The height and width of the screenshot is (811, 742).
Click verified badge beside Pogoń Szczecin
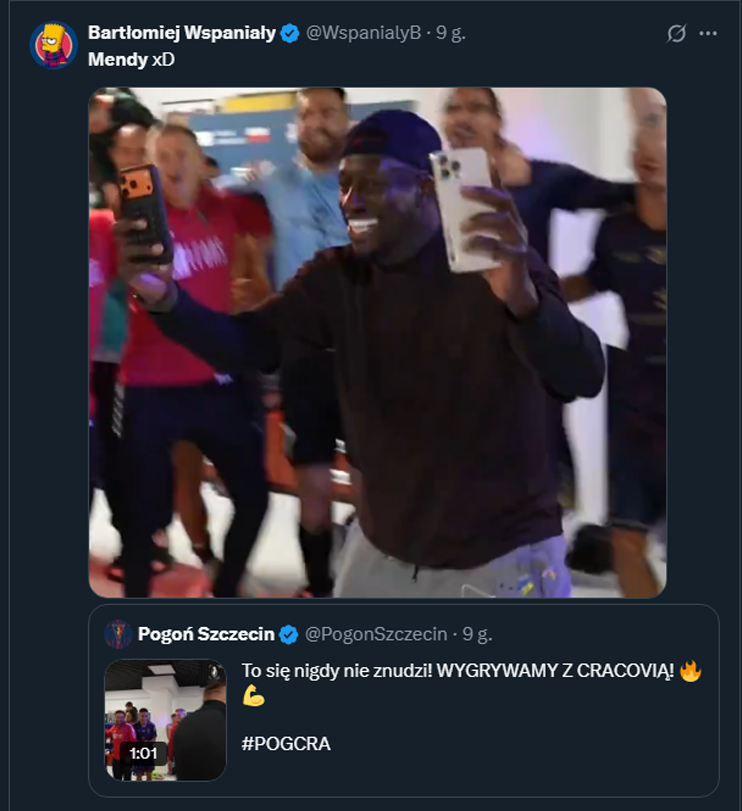[x=289, y=634]
